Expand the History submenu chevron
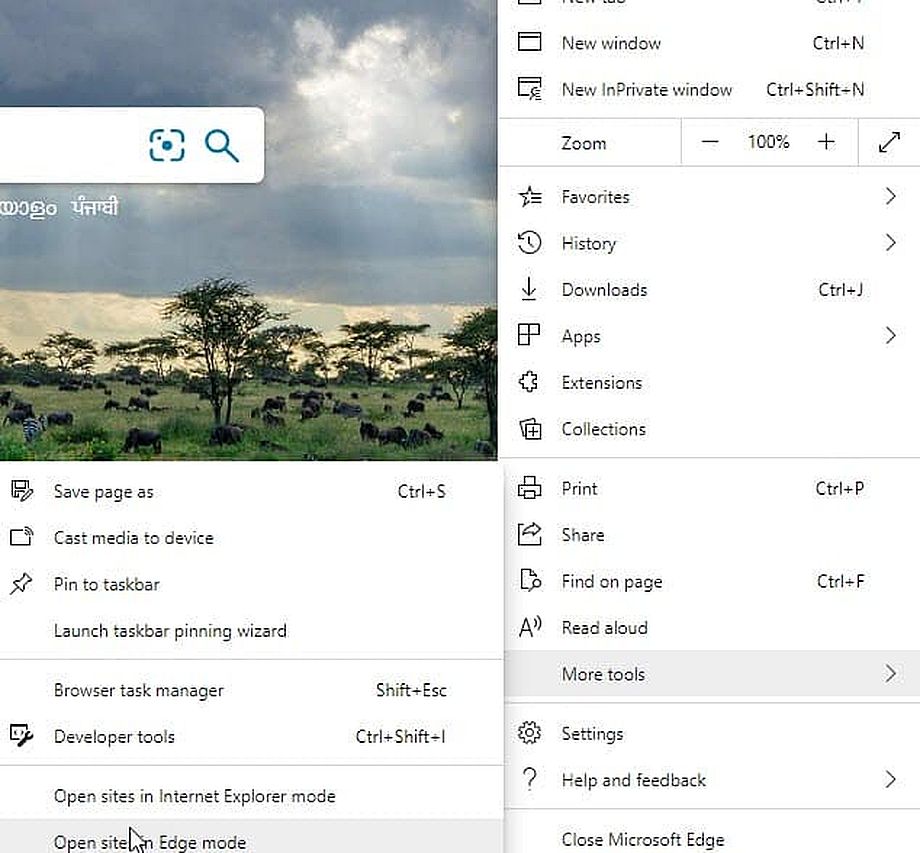Viewport: 920px width, 853px height. click(x=890, y=243)
